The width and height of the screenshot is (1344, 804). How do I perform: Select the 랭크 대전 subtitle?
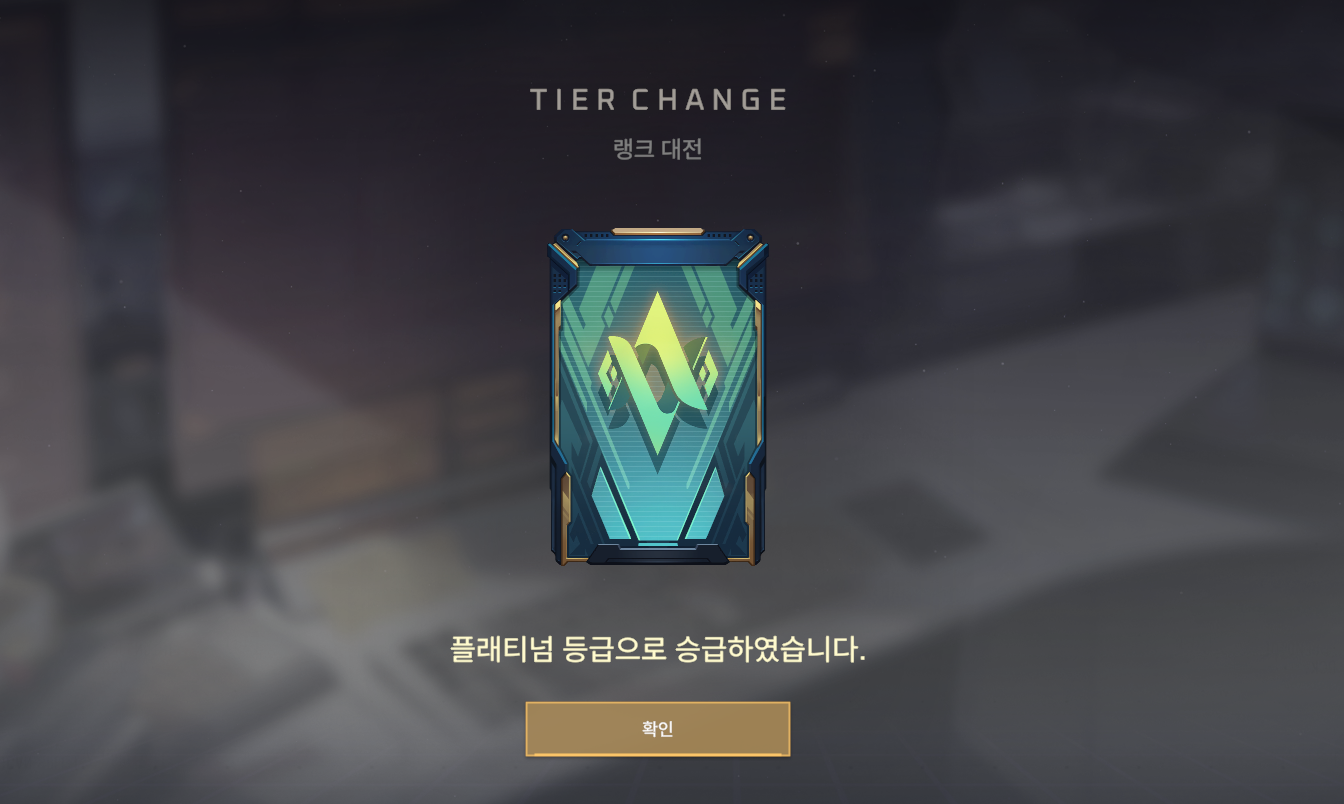click(658, 149)
